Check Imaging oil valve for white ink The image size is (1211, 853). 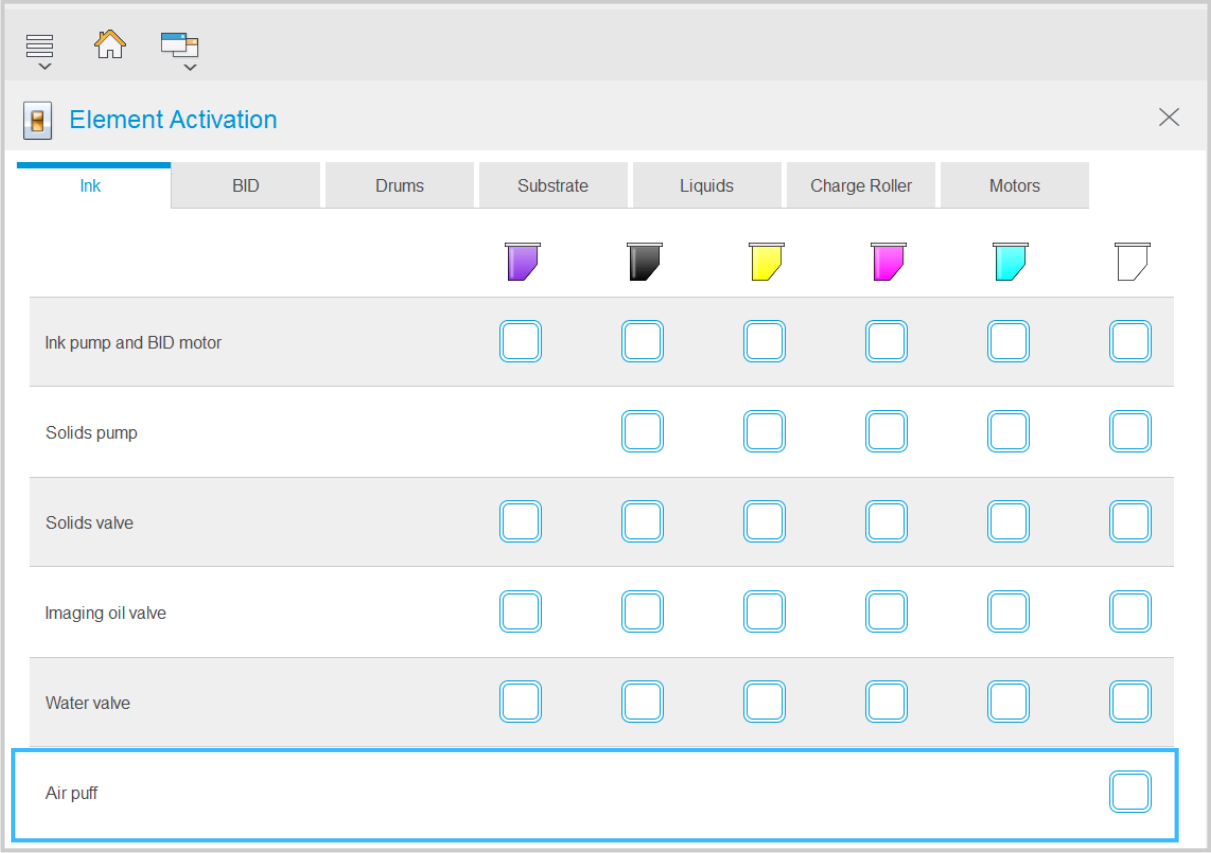tap(1130, 611)
